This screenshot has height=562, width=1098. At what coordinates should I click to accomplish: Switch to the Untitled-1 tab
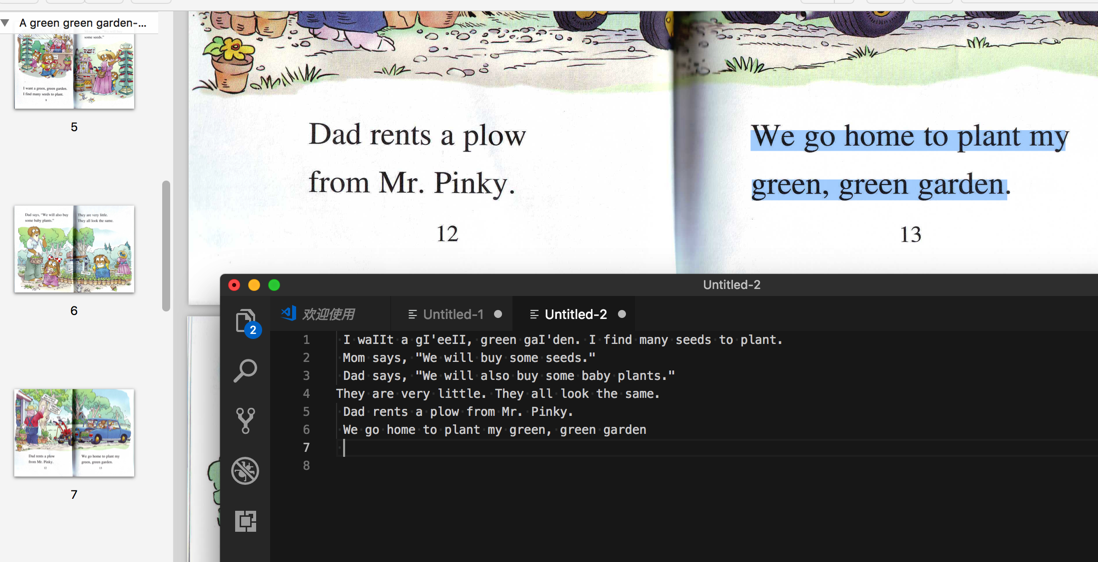(x=453, y=314)
